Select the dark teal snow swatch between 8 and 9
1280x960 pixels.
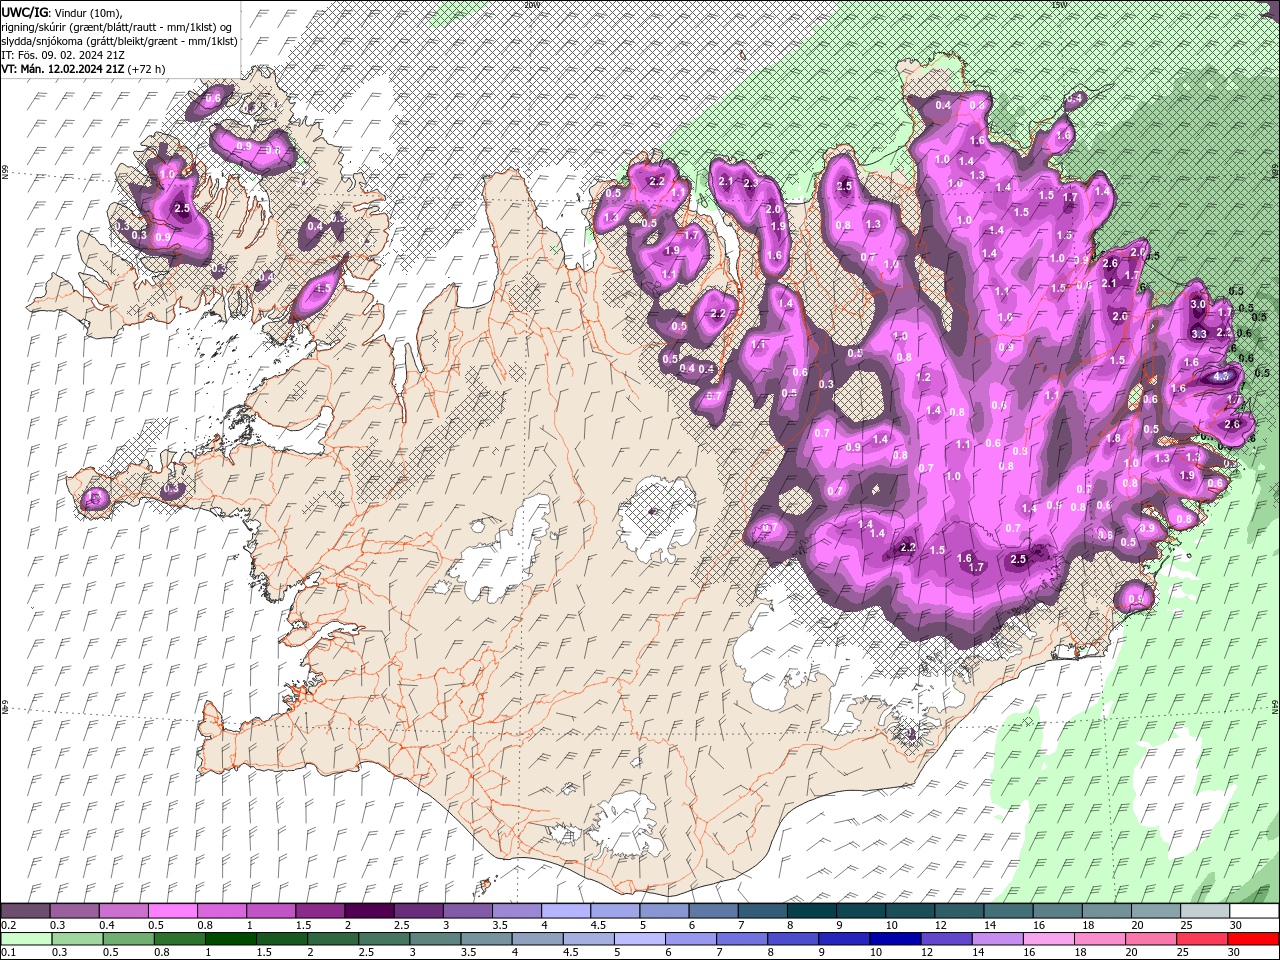812,911
